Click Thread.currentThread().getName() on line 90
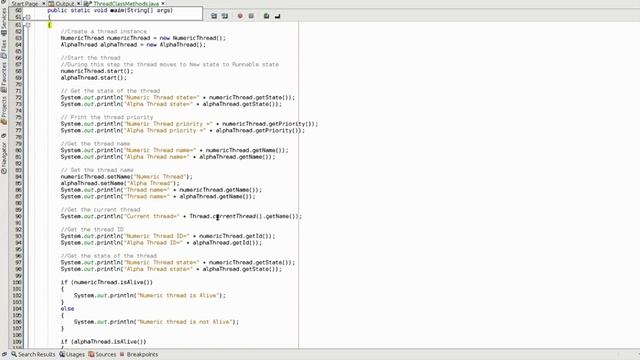This screenshot has height=360, width=640. (x=244, y=216)
